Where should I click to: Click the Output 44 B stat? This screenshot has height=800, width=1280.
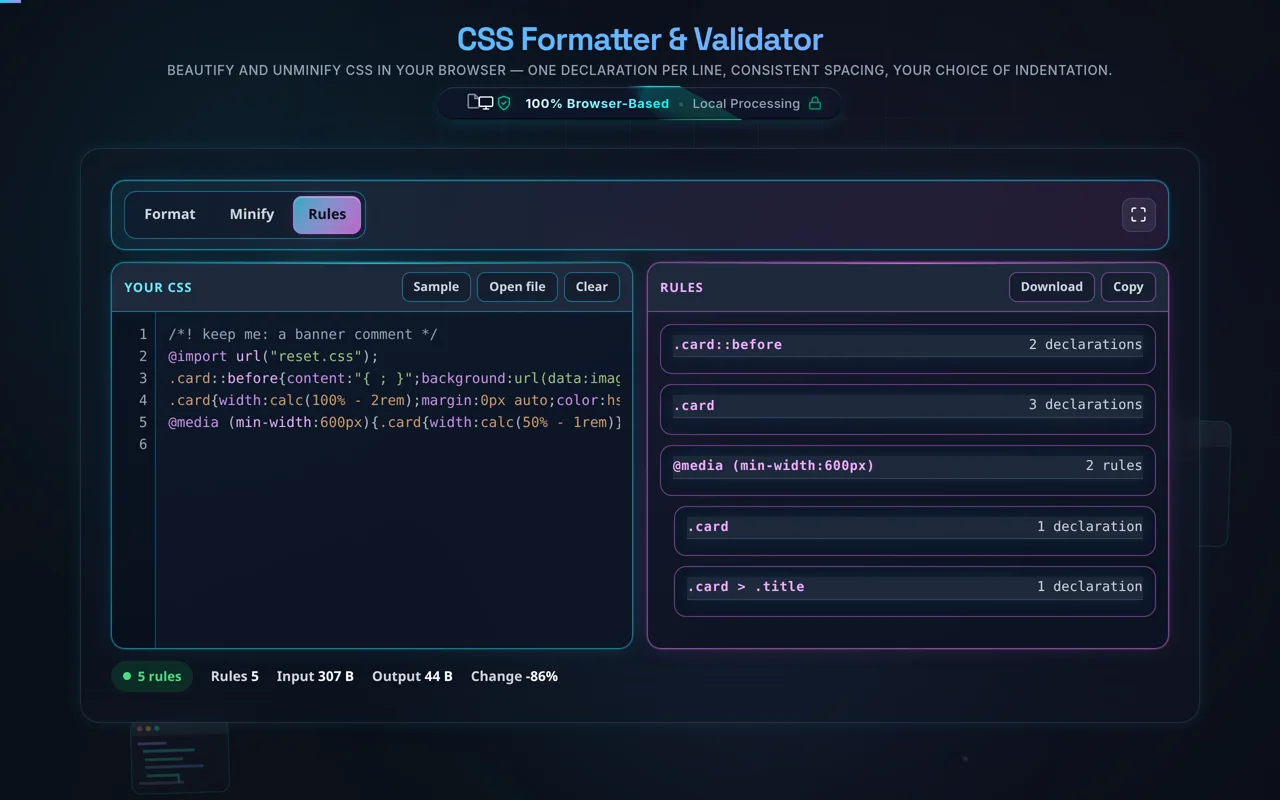pyautogui.click(x=412, y=676)
